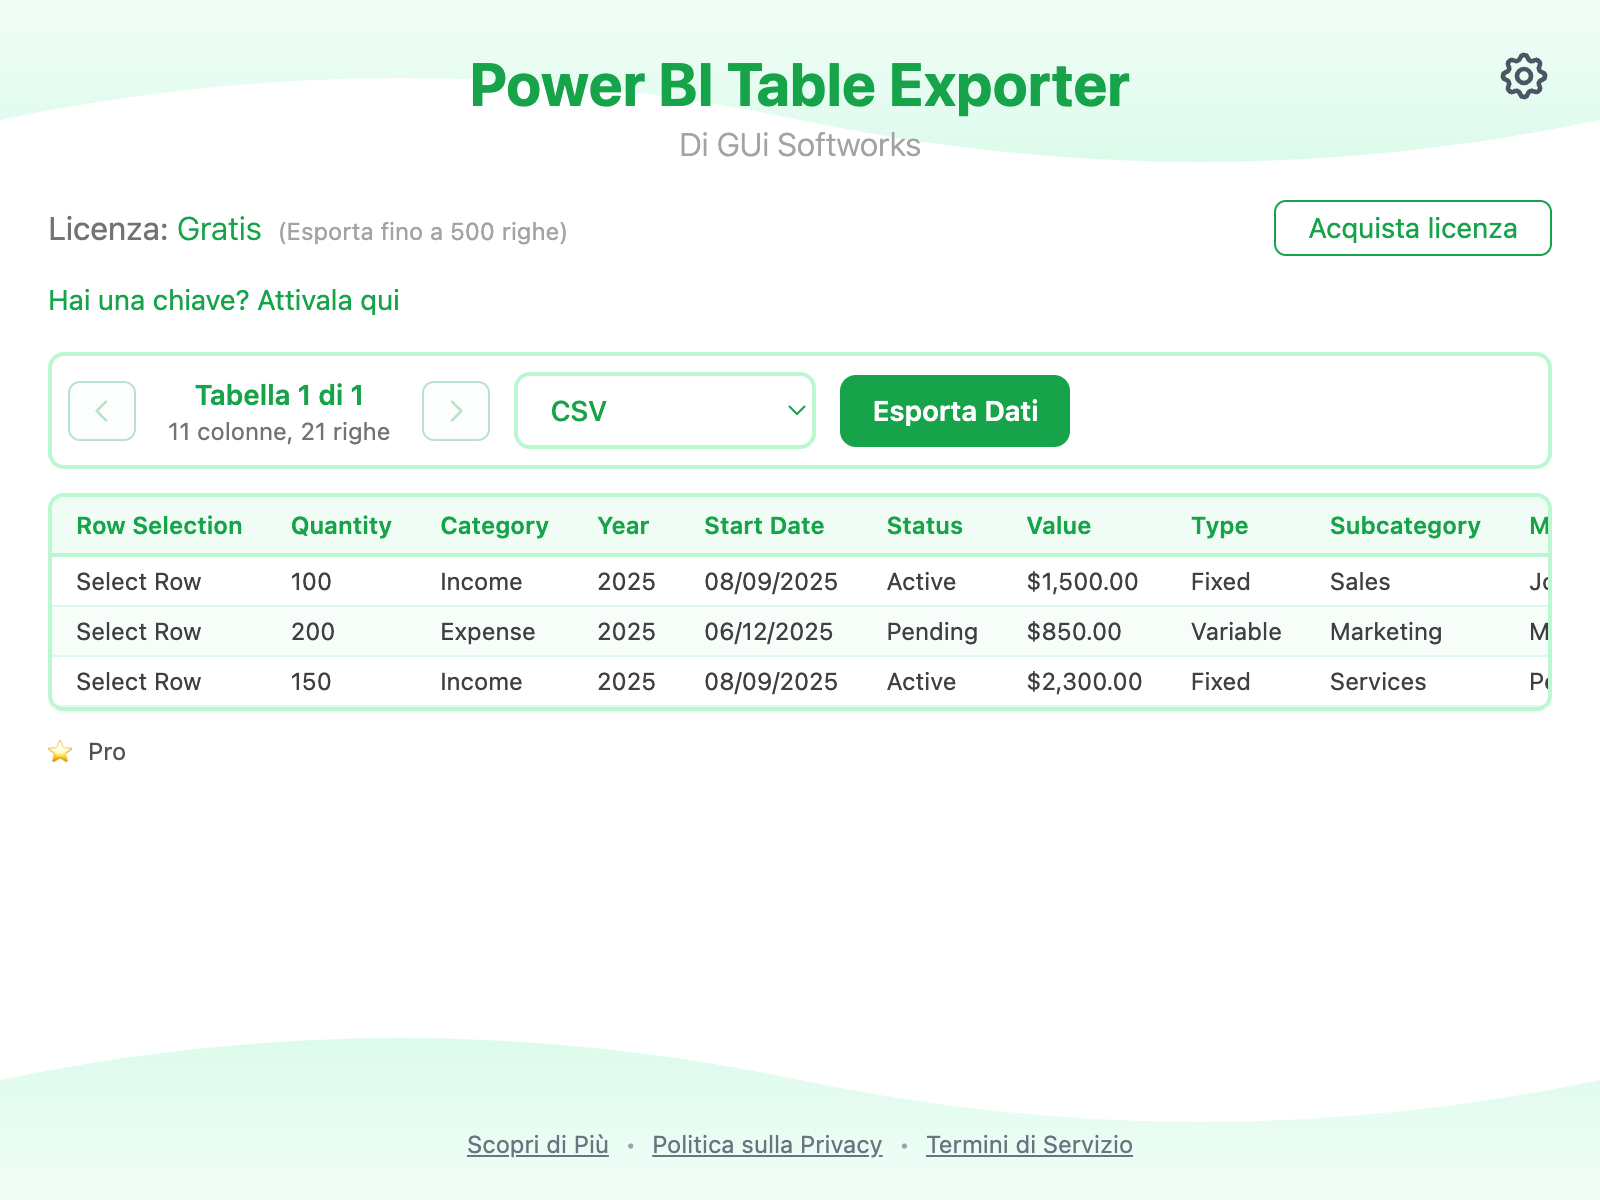Click the Subcategory column header
This screenshot has height=1200, width=1600.
(x=1404, y=526)
